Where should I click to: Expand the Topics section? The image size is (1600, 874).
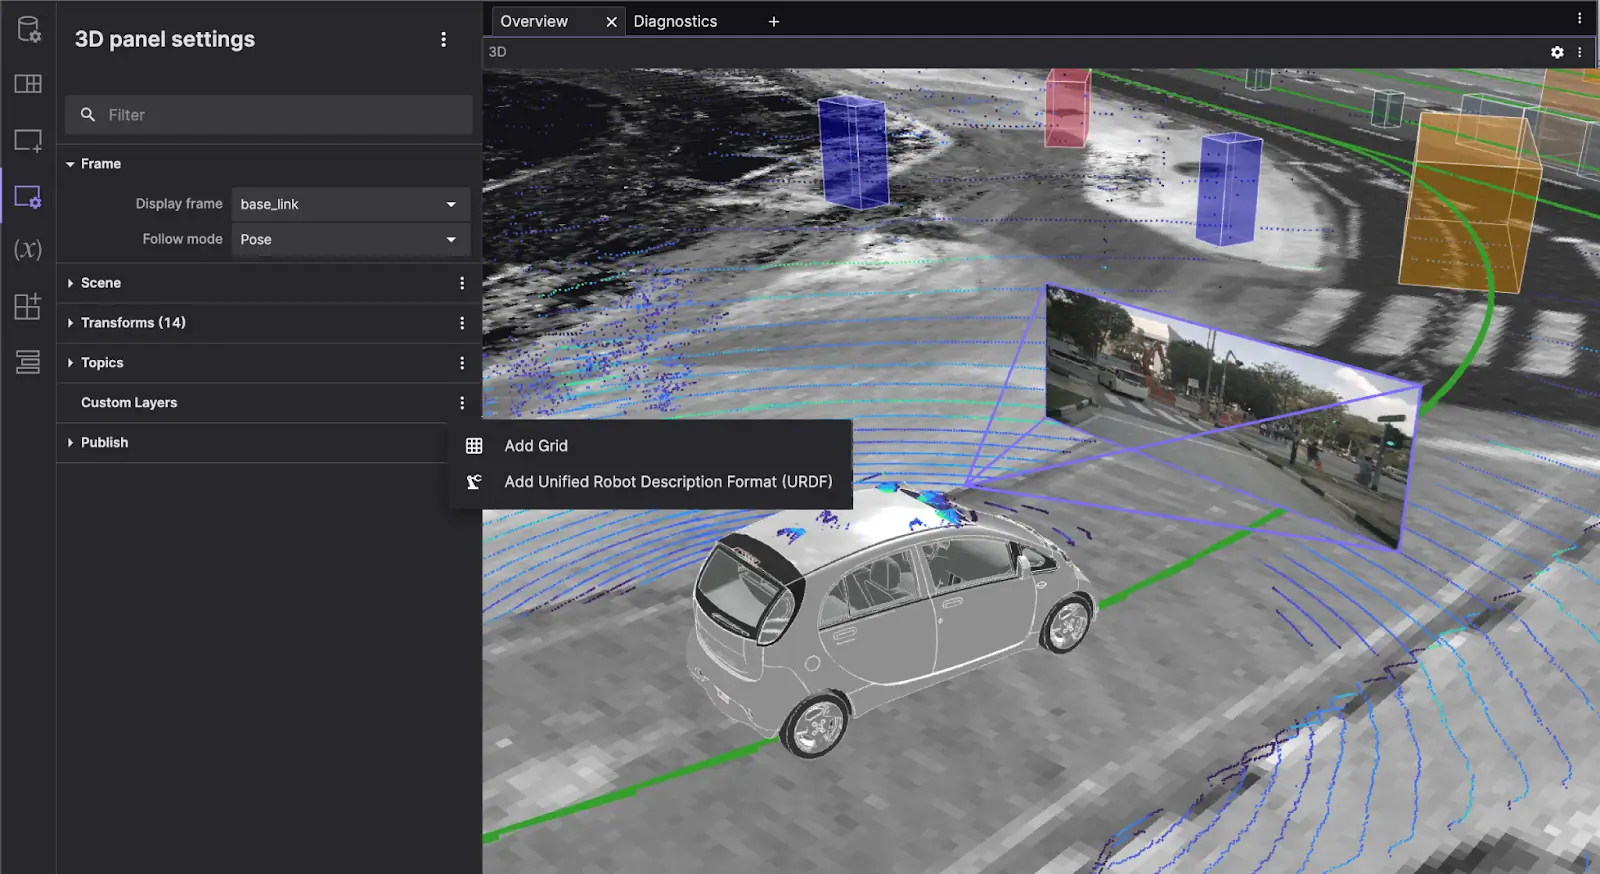[x=70, y=363]
